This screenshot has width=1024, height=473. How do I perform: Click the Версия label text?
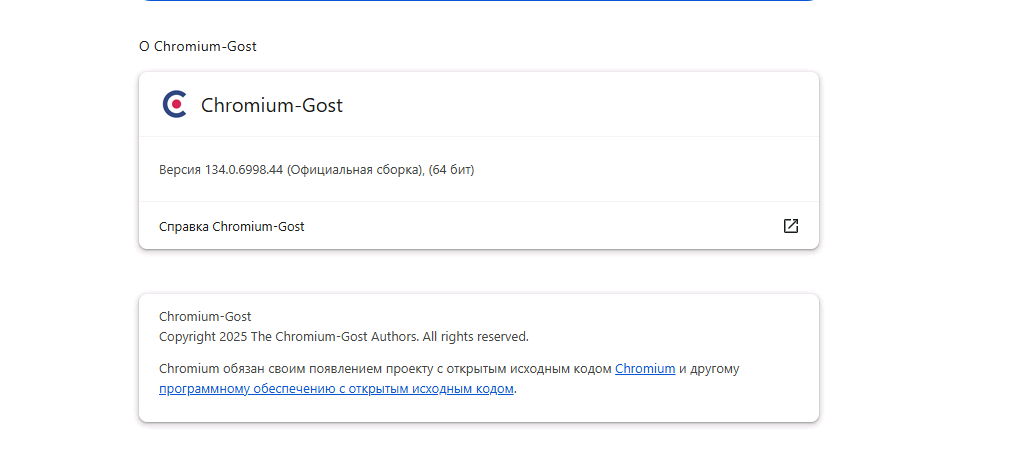180,170
